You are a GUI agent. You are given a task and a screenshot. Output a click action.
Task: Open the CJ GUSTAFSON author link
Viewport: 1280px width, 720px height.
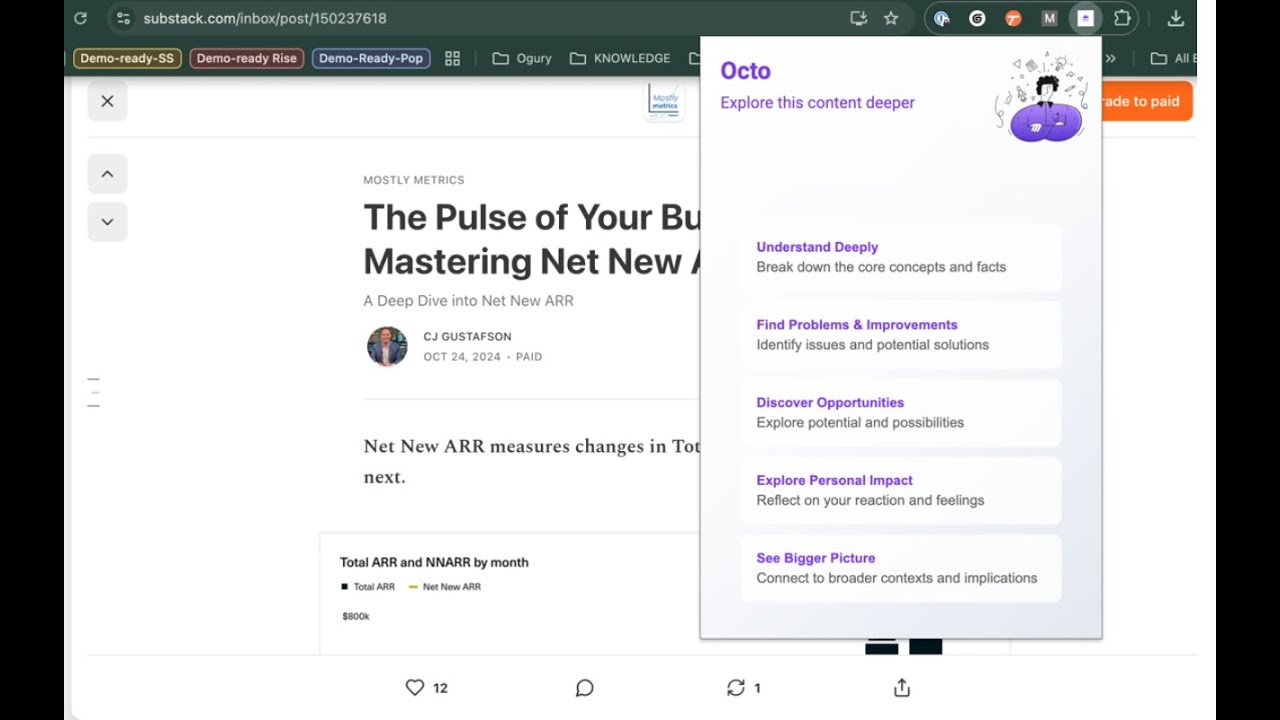[467, 337]
